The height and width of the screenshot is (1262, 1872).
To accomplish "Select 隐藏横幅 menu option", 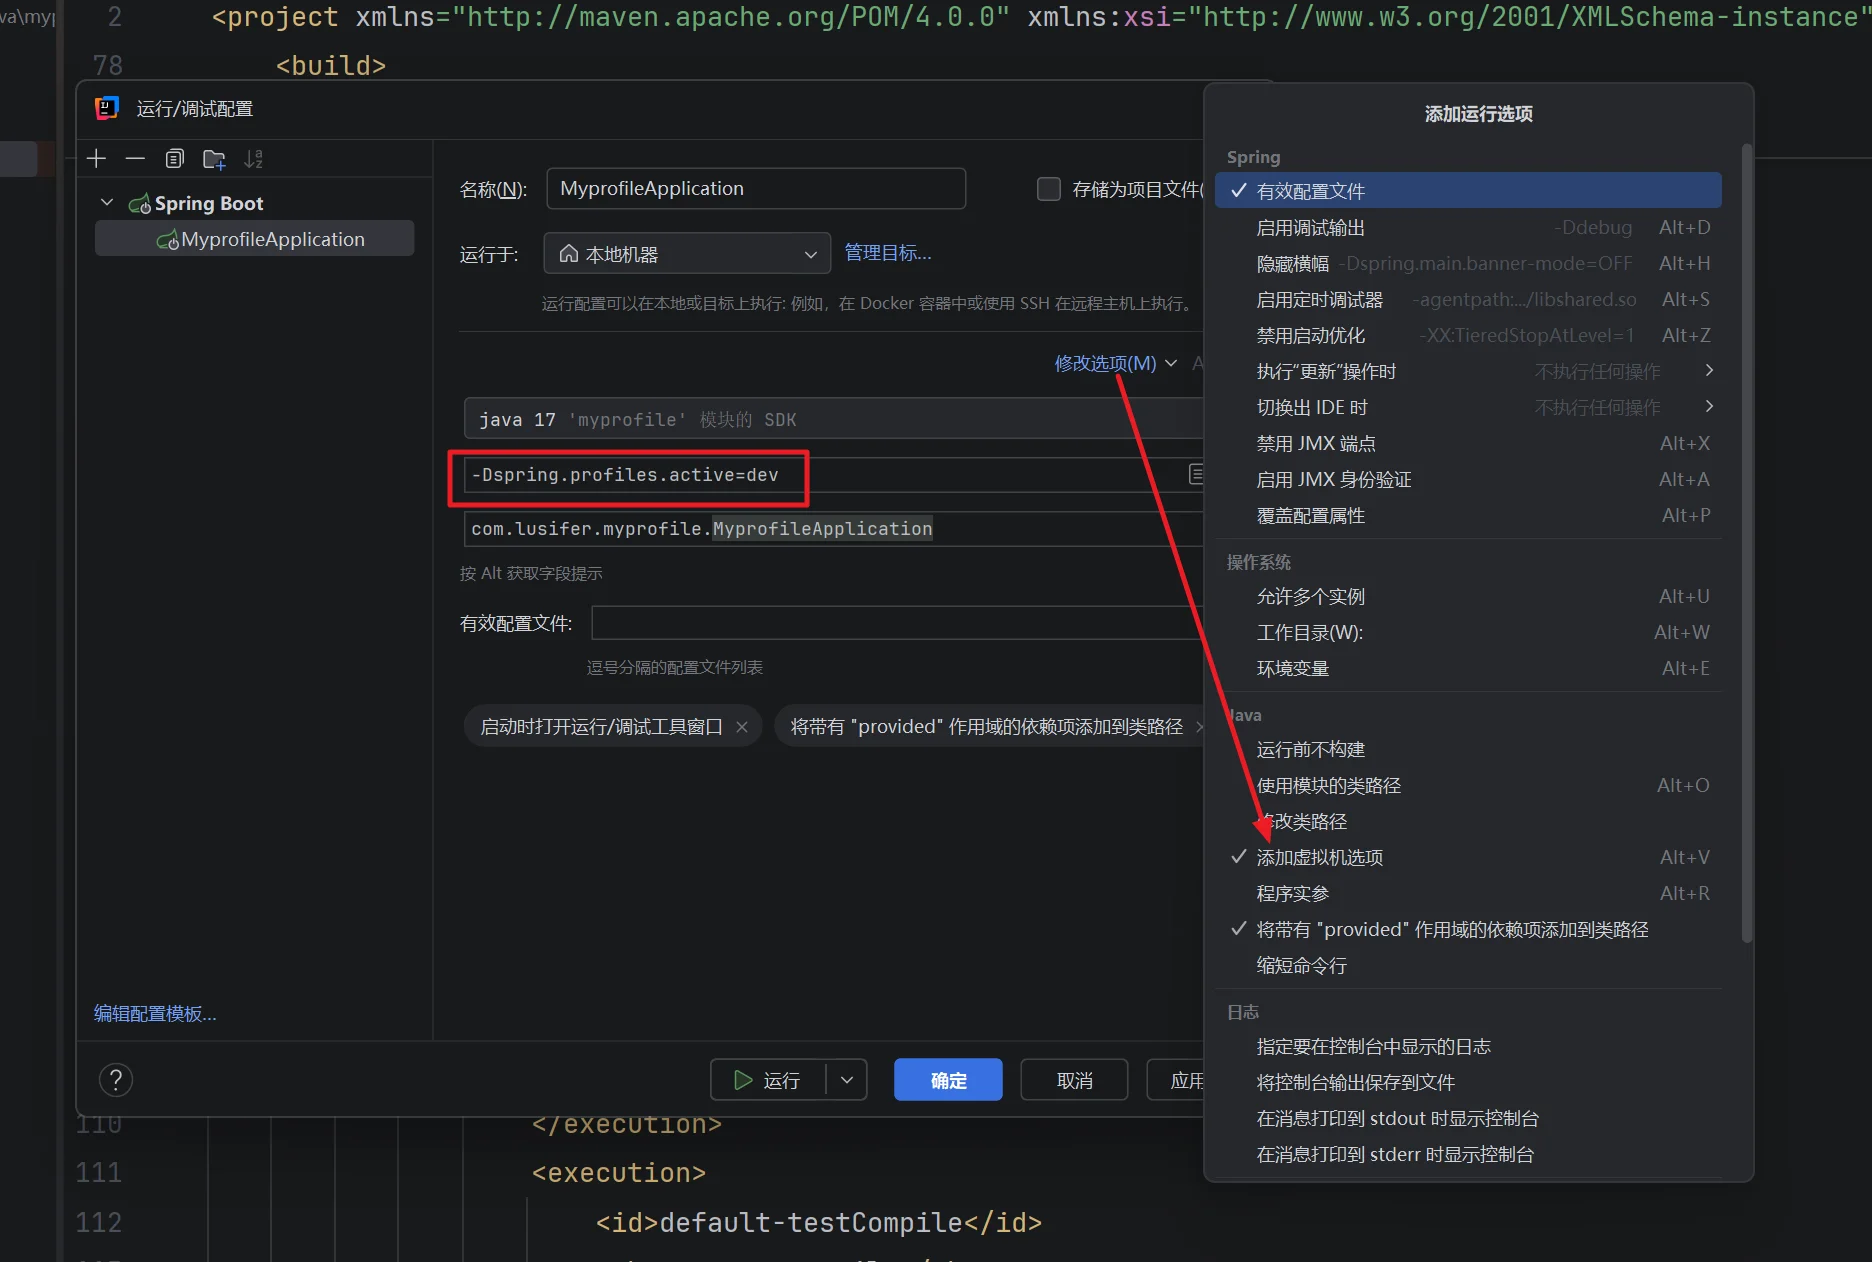I will [1468, 263].
